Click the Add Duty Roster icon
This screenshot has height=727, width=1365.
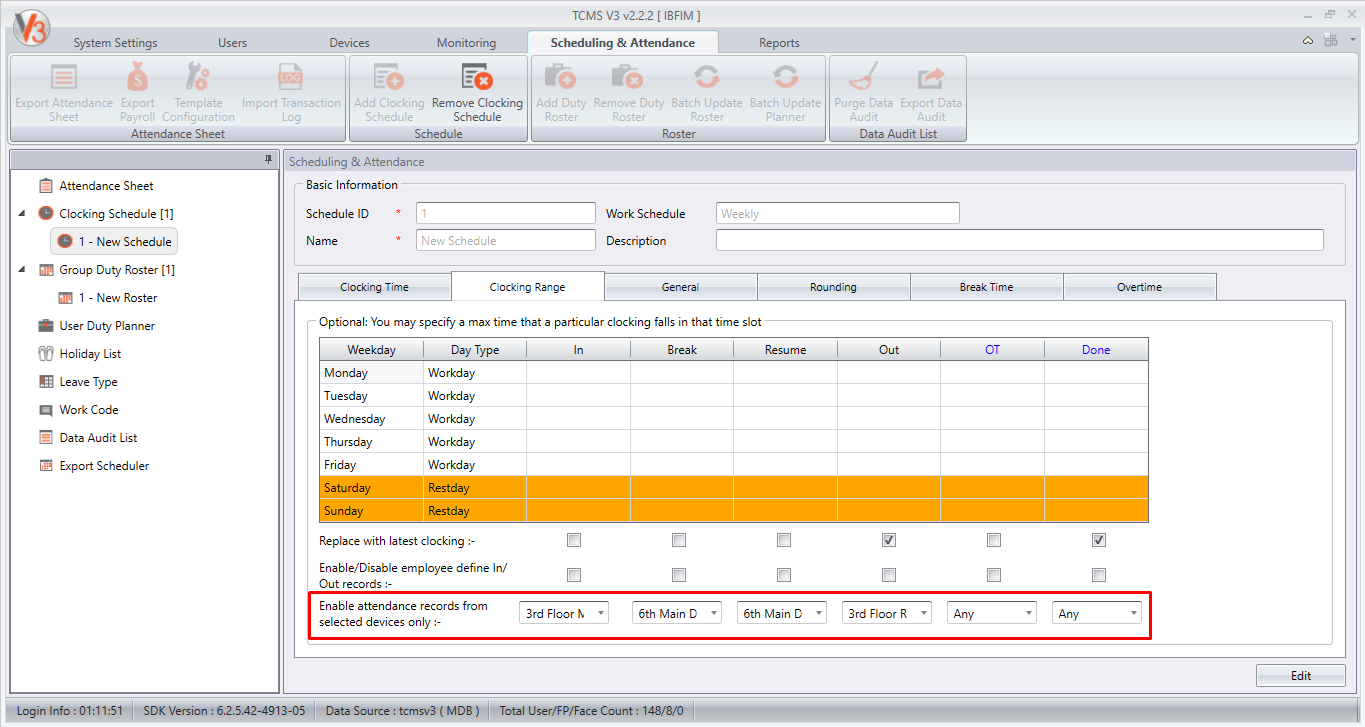point(561,78)
